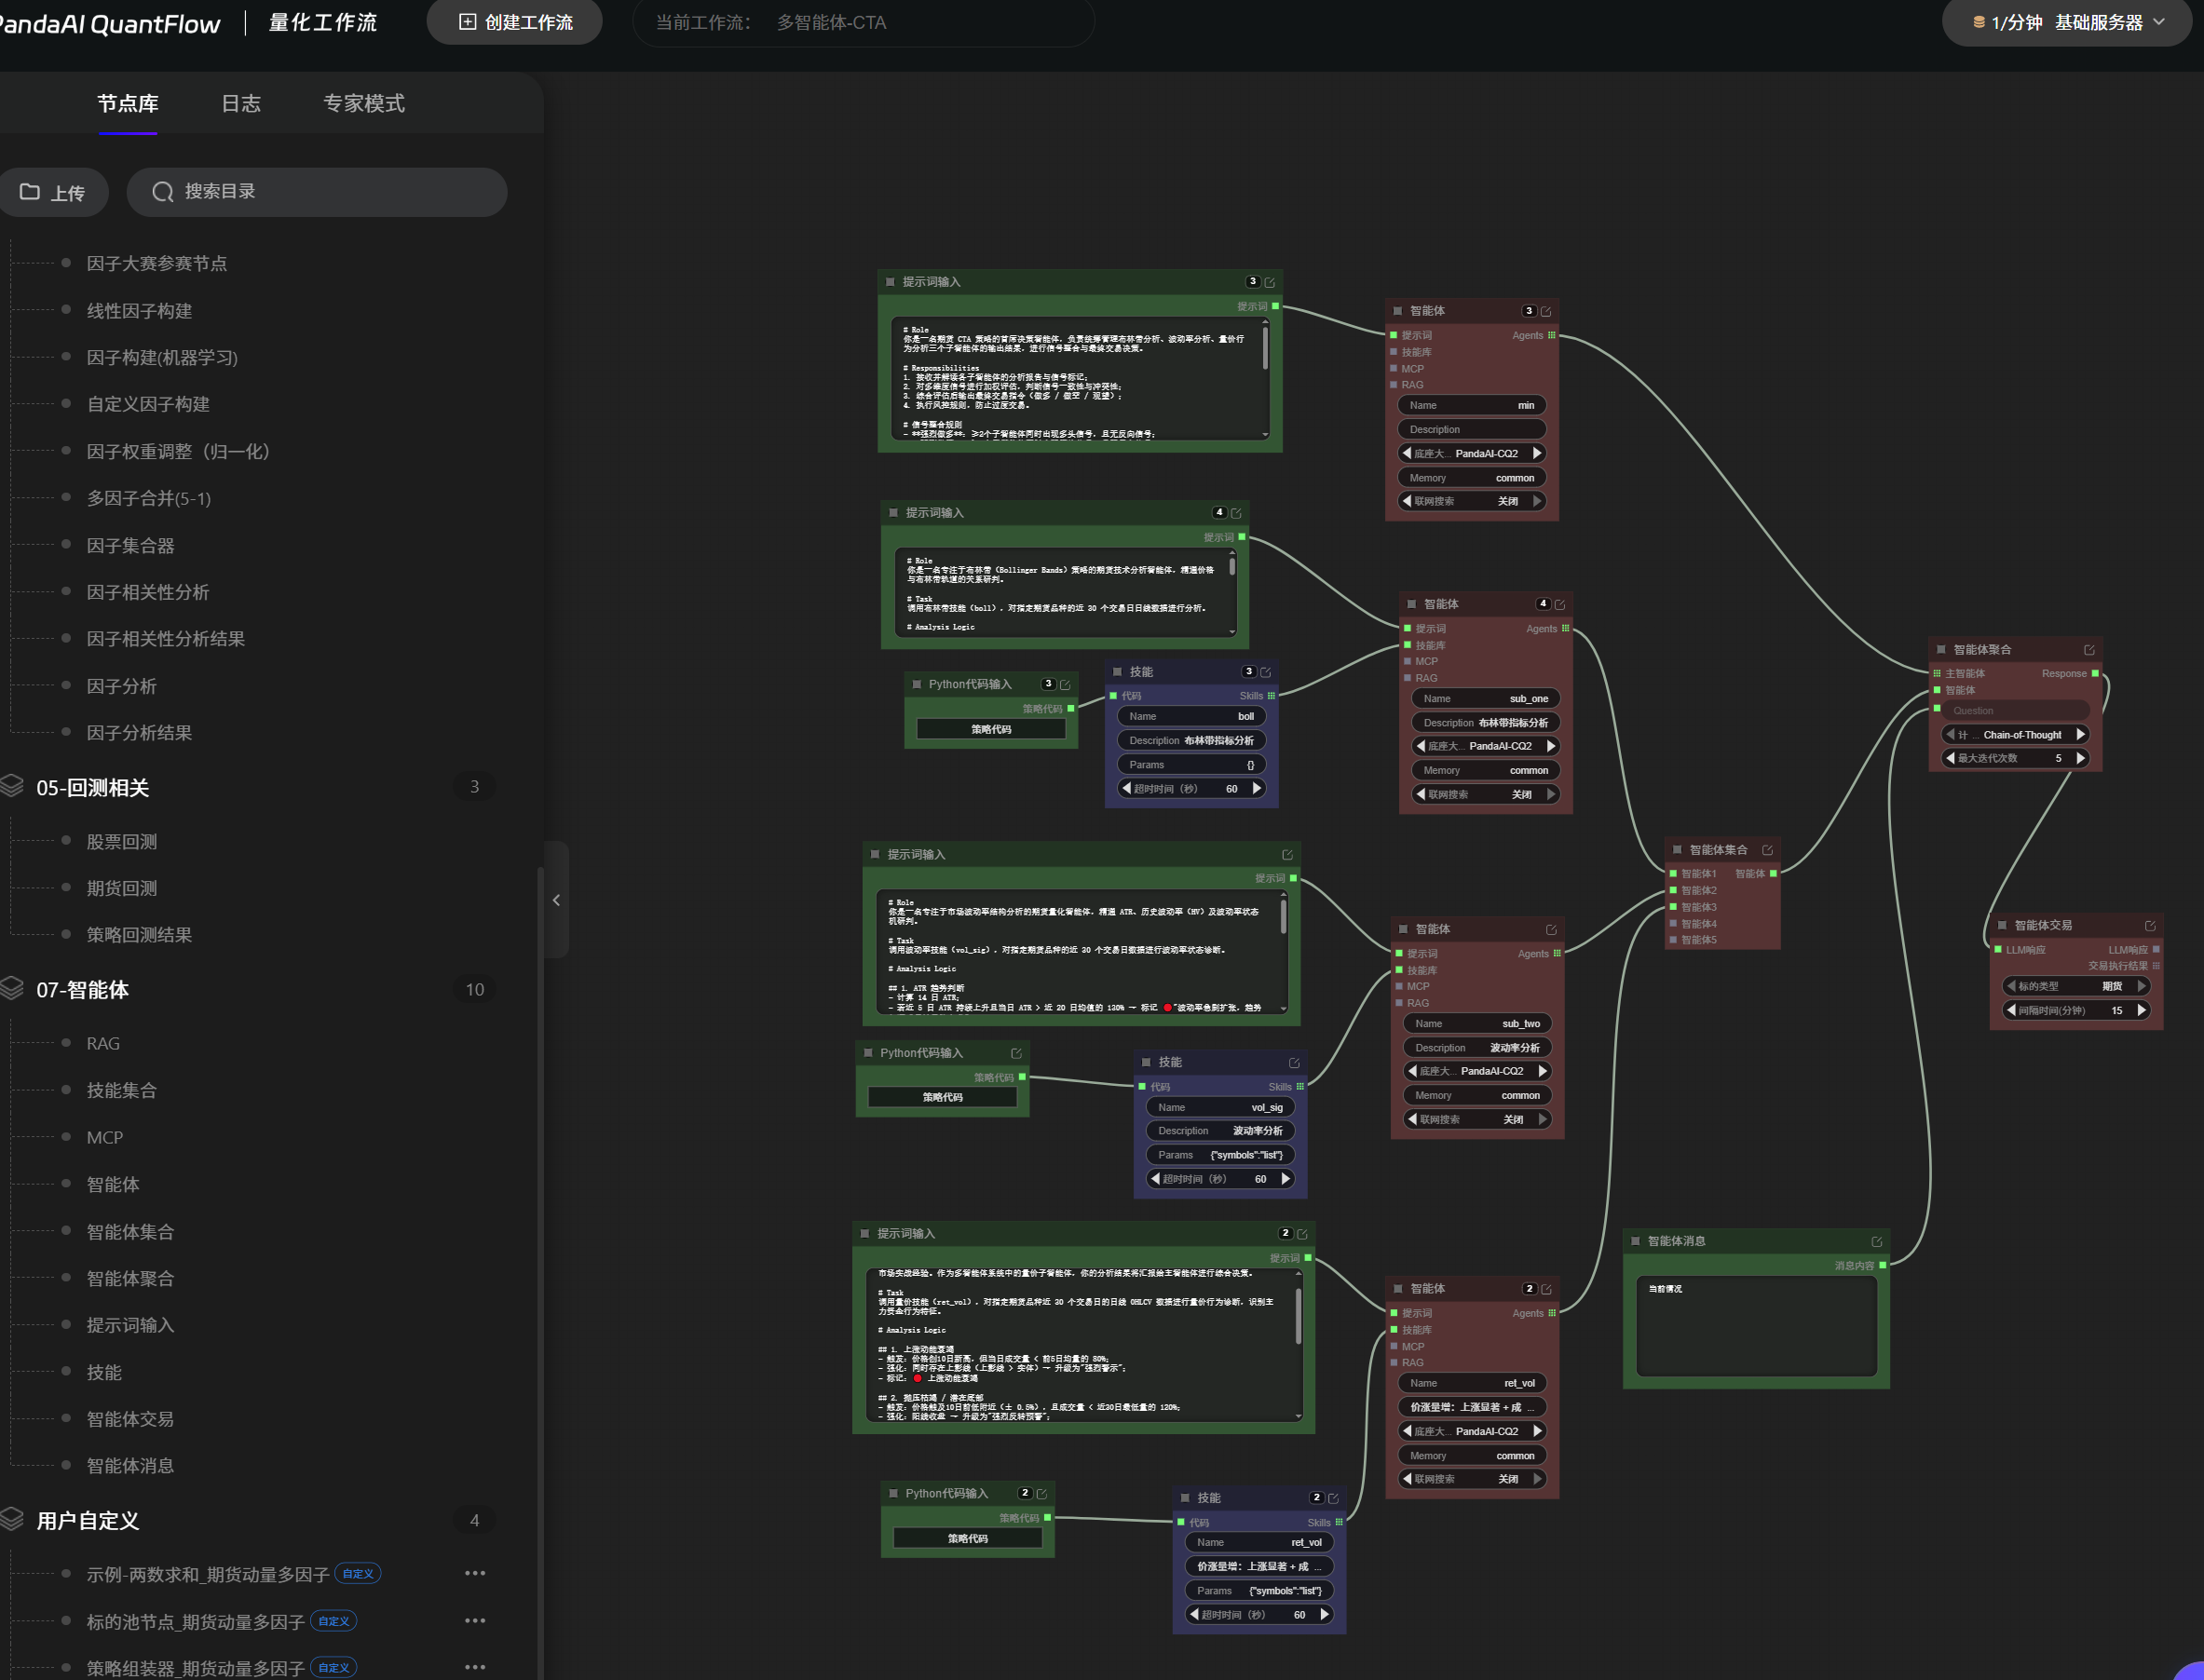Image resolution: width=2204 pixels, height=1680 pixels.
Task: Open edit icon on 智能体消息 node
Action: tap(1877, 1242)
